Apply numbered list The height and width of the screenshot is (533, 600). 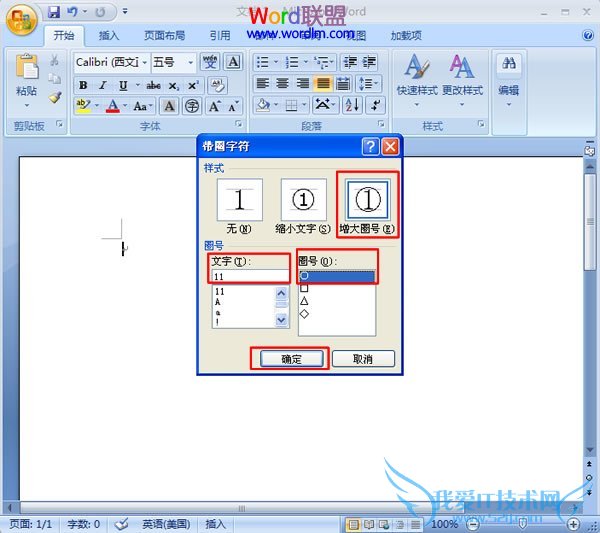coord(292,62)
